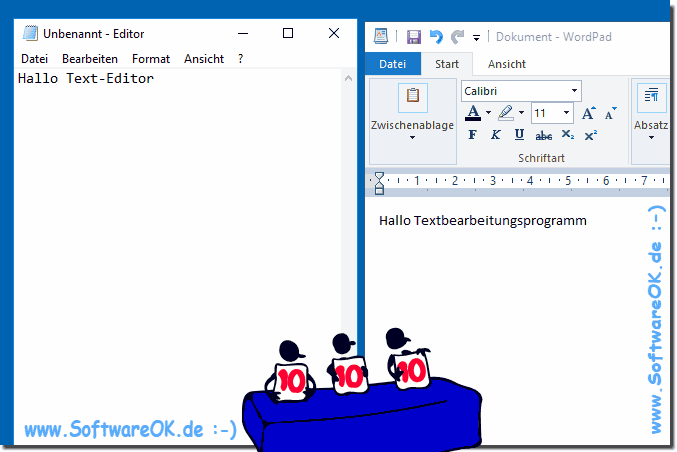Viewport: 677px width, 452px height.
Task: Click the grow font icon
Action: [x=588, y=113]
